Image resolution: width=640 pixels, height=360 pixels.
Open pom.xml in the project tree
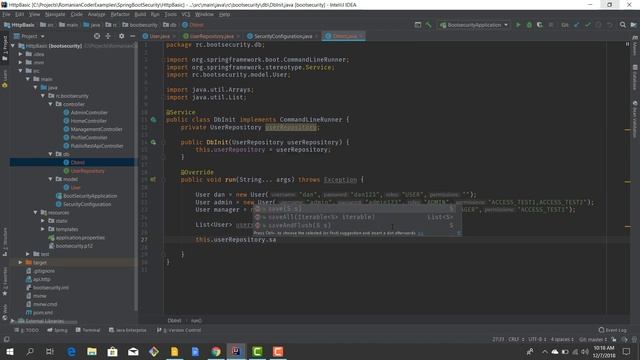[39, 312]
